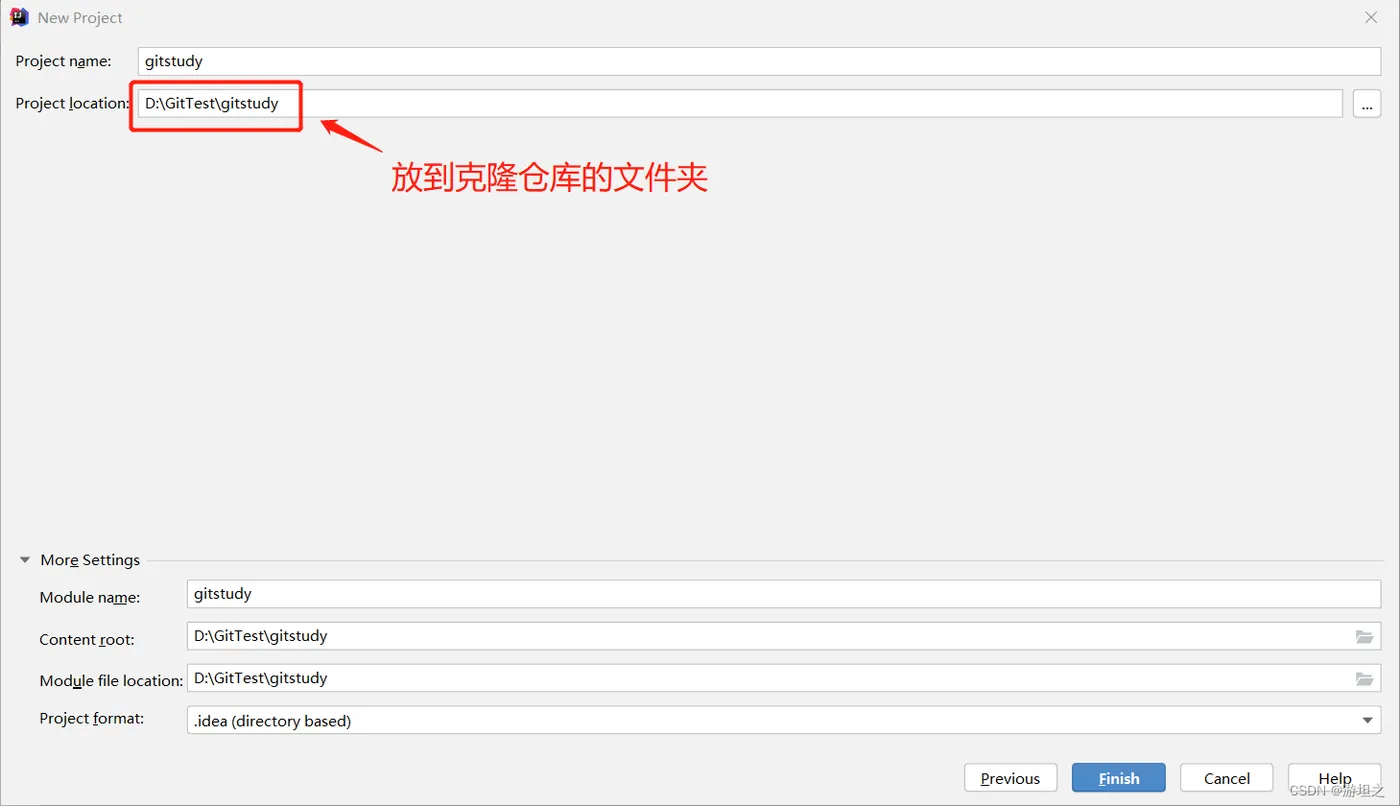Browse for project location with ellipsis button

coord(1367,103)
